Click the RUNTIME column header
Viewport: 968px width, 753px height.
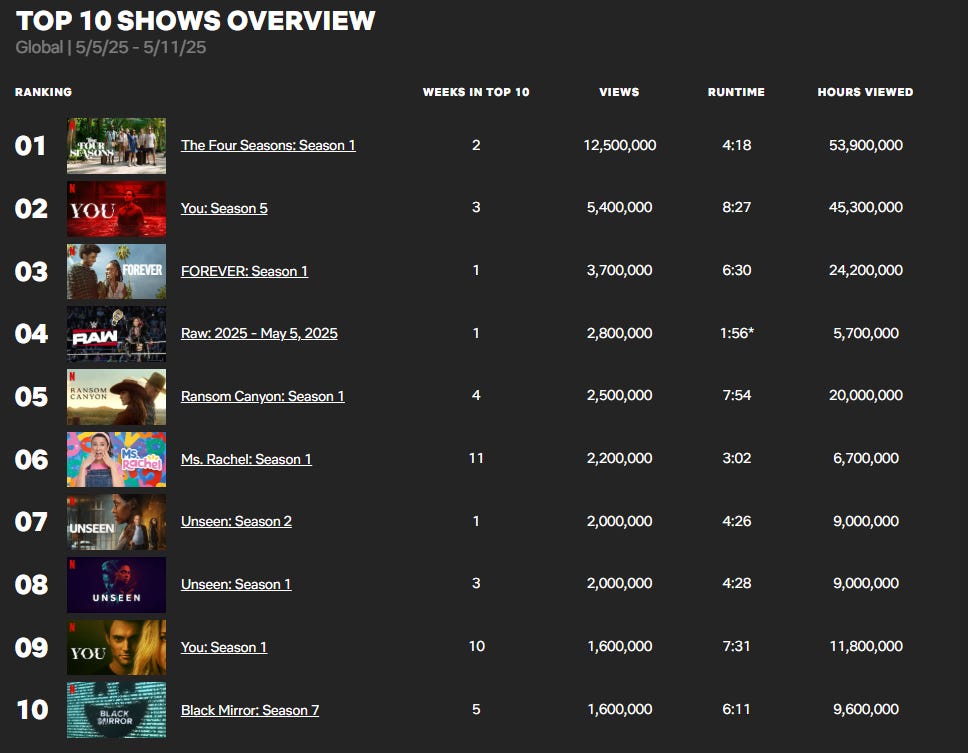(x=736, y=92)
